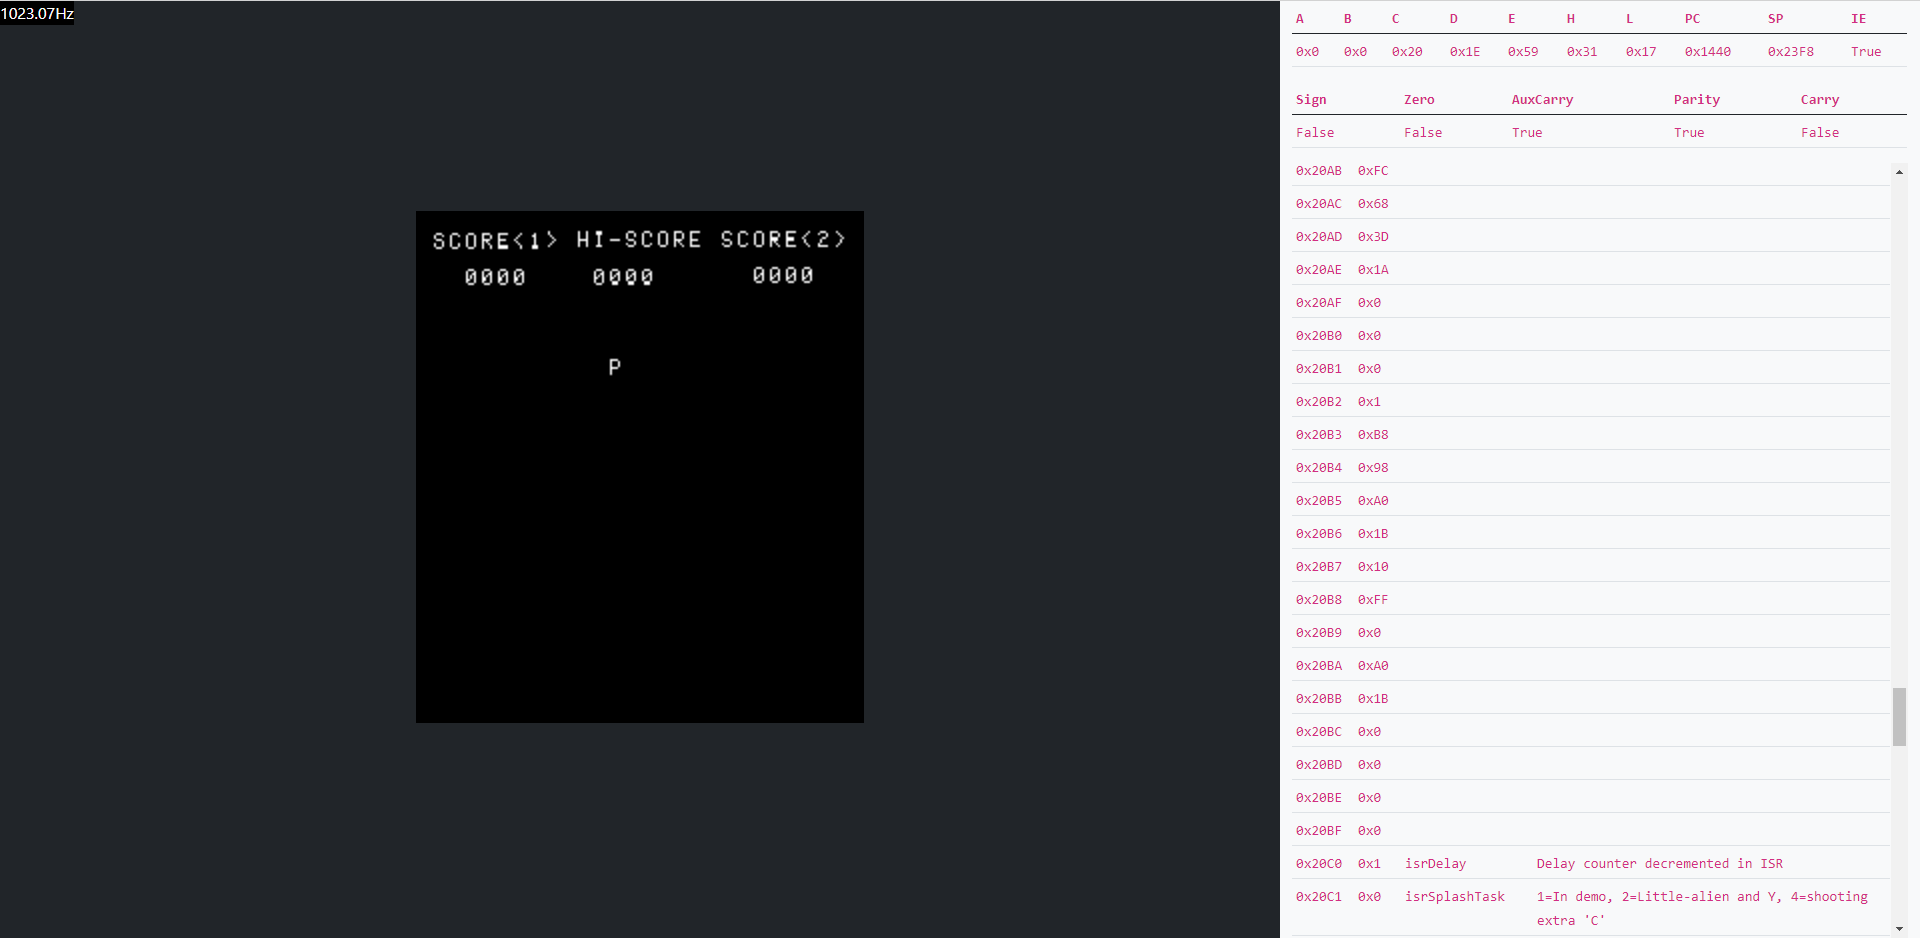Click memory address 0x20B5 row
This screenshot has height=938, width=1920.
(x=1591, y=501)
